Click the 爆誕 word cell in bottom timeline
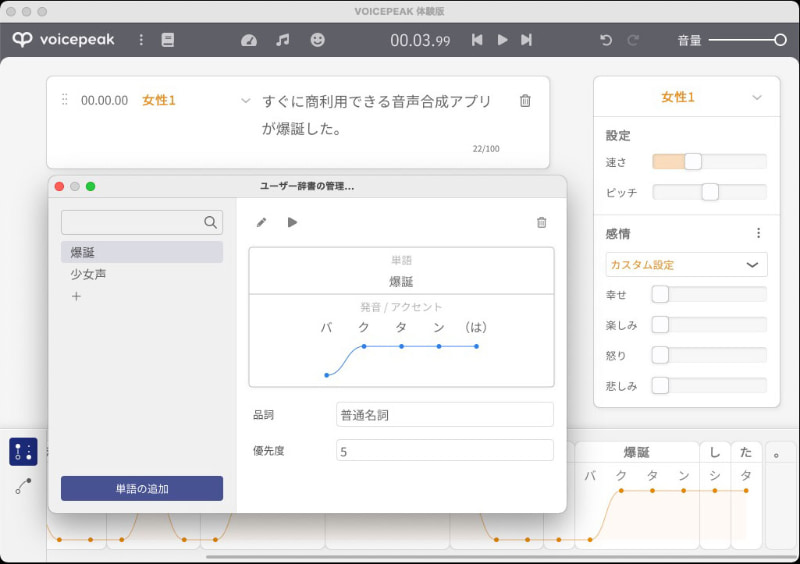Image resolution: width=800 pixels, height=564 pixels. tap(637, 453)
